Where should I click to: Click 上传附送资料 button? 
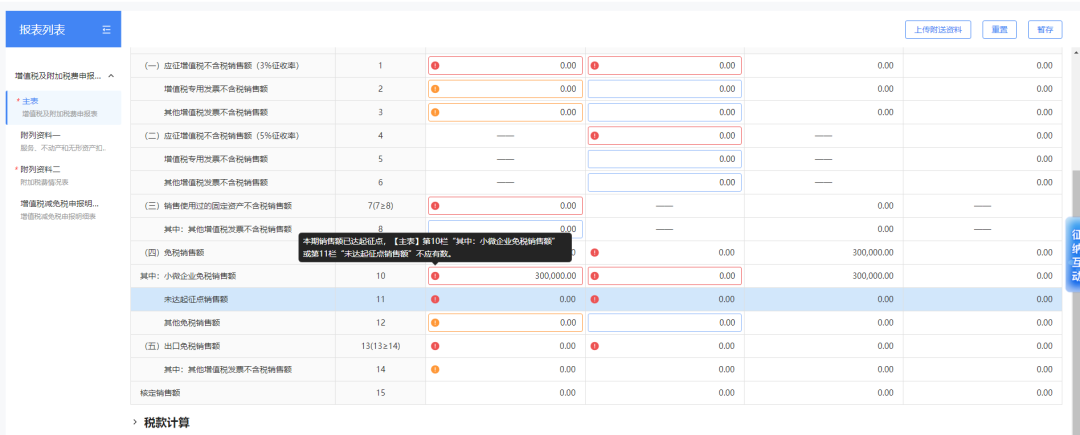point(937,30)
